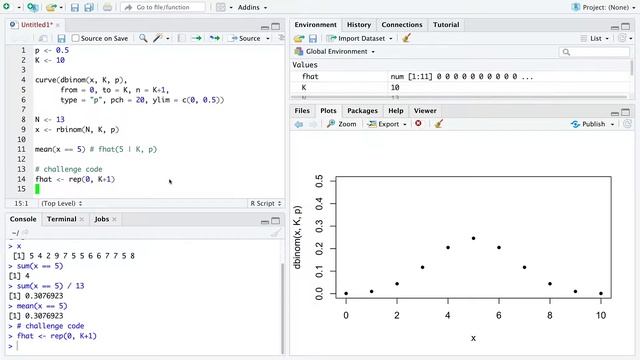640x360 pixels.
Task: Switch to the Connections tab
Action: coord(402,24)
